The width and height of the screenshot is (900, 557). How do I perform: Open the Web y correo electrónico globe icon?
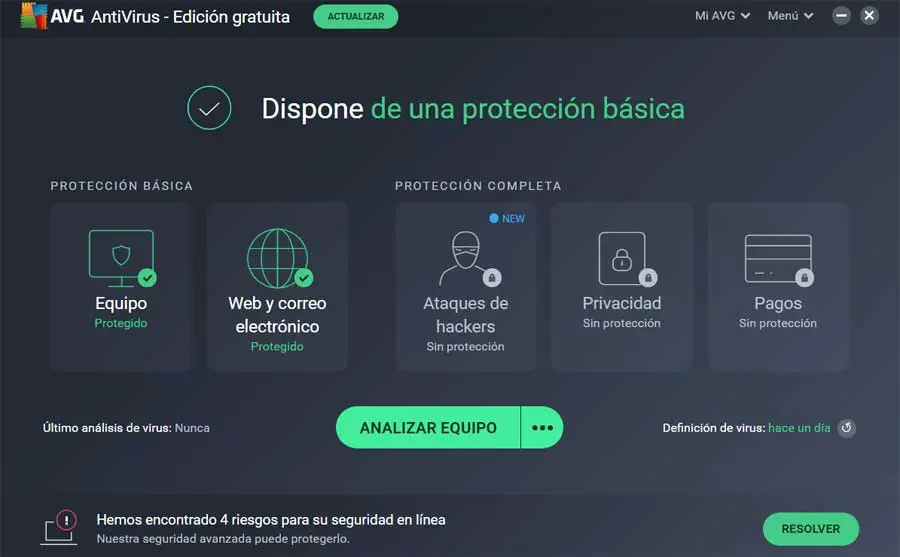279,258
